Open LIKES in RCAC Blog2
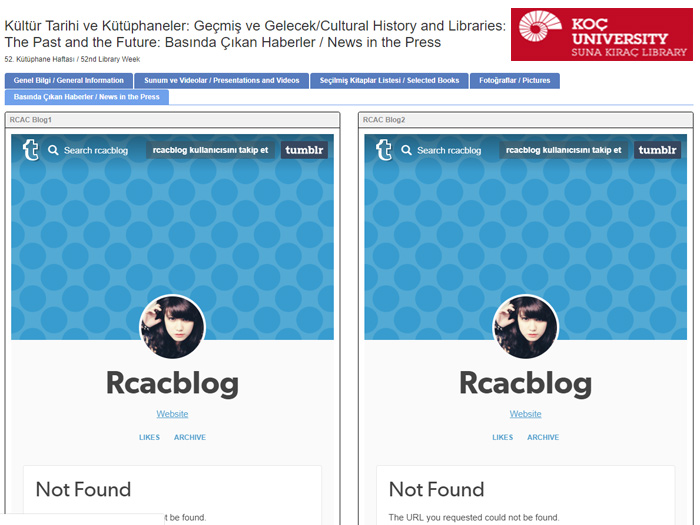Screen dimensions: 700x525 502,438
